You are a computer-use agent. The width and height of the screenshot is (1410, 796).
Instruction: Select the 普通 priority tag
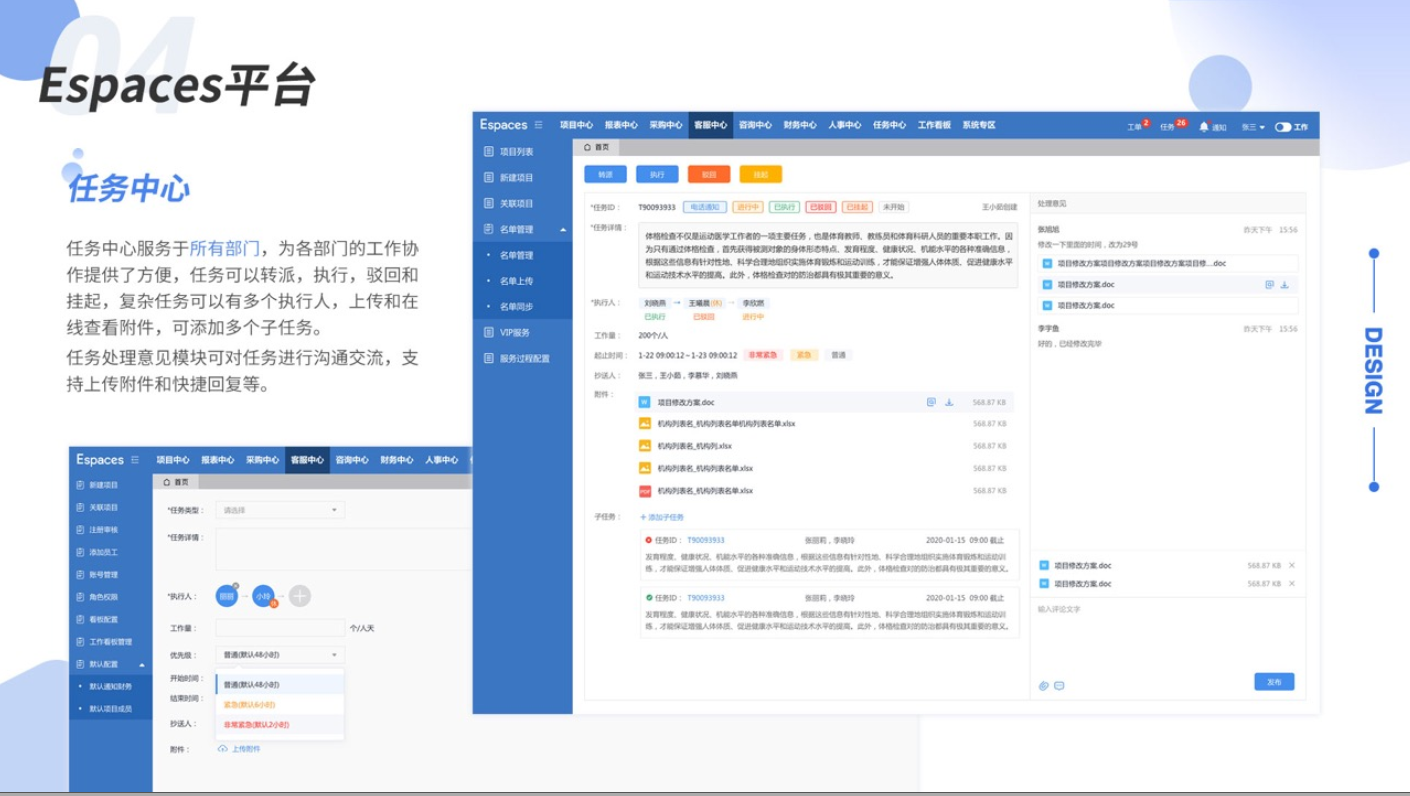click(x=838, y=355)
